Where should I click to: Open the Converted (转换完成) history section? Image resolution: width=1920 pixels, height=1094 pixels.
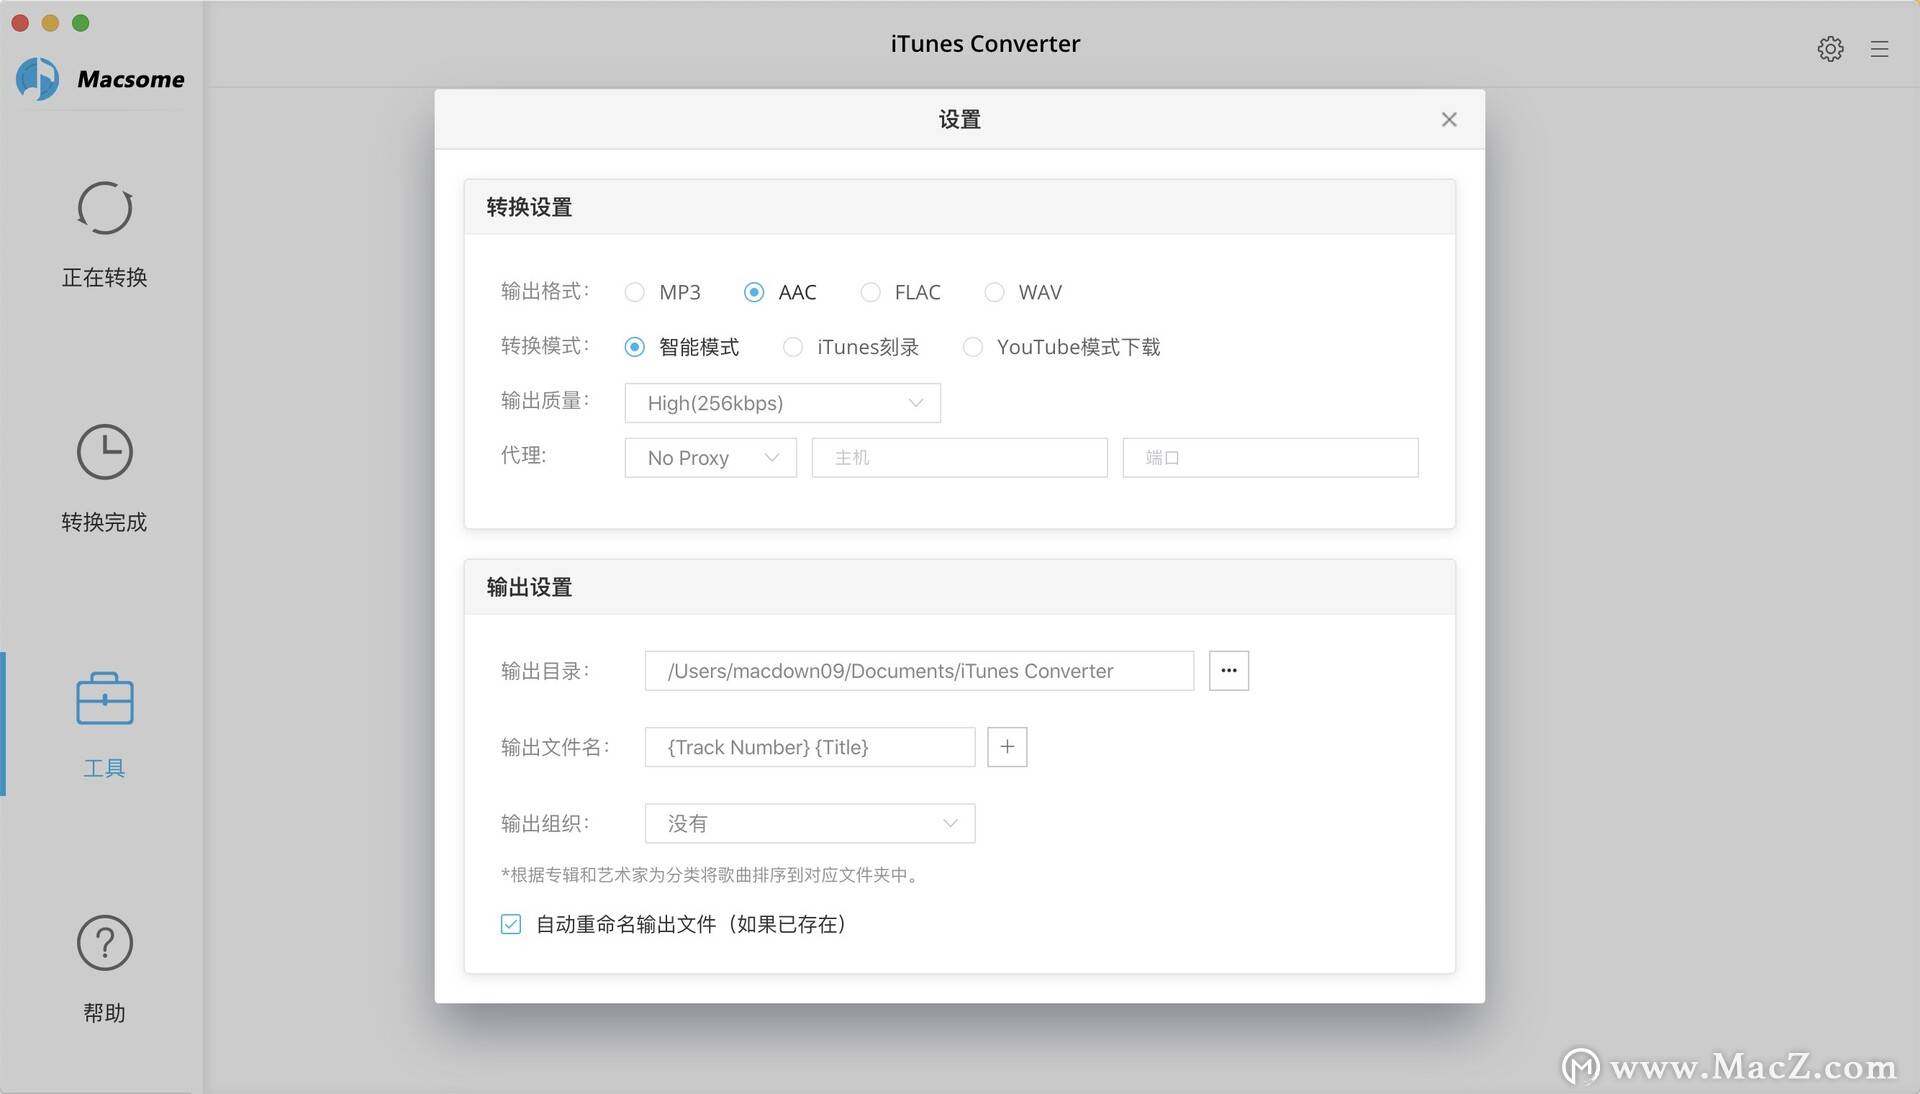coord(104,479)
